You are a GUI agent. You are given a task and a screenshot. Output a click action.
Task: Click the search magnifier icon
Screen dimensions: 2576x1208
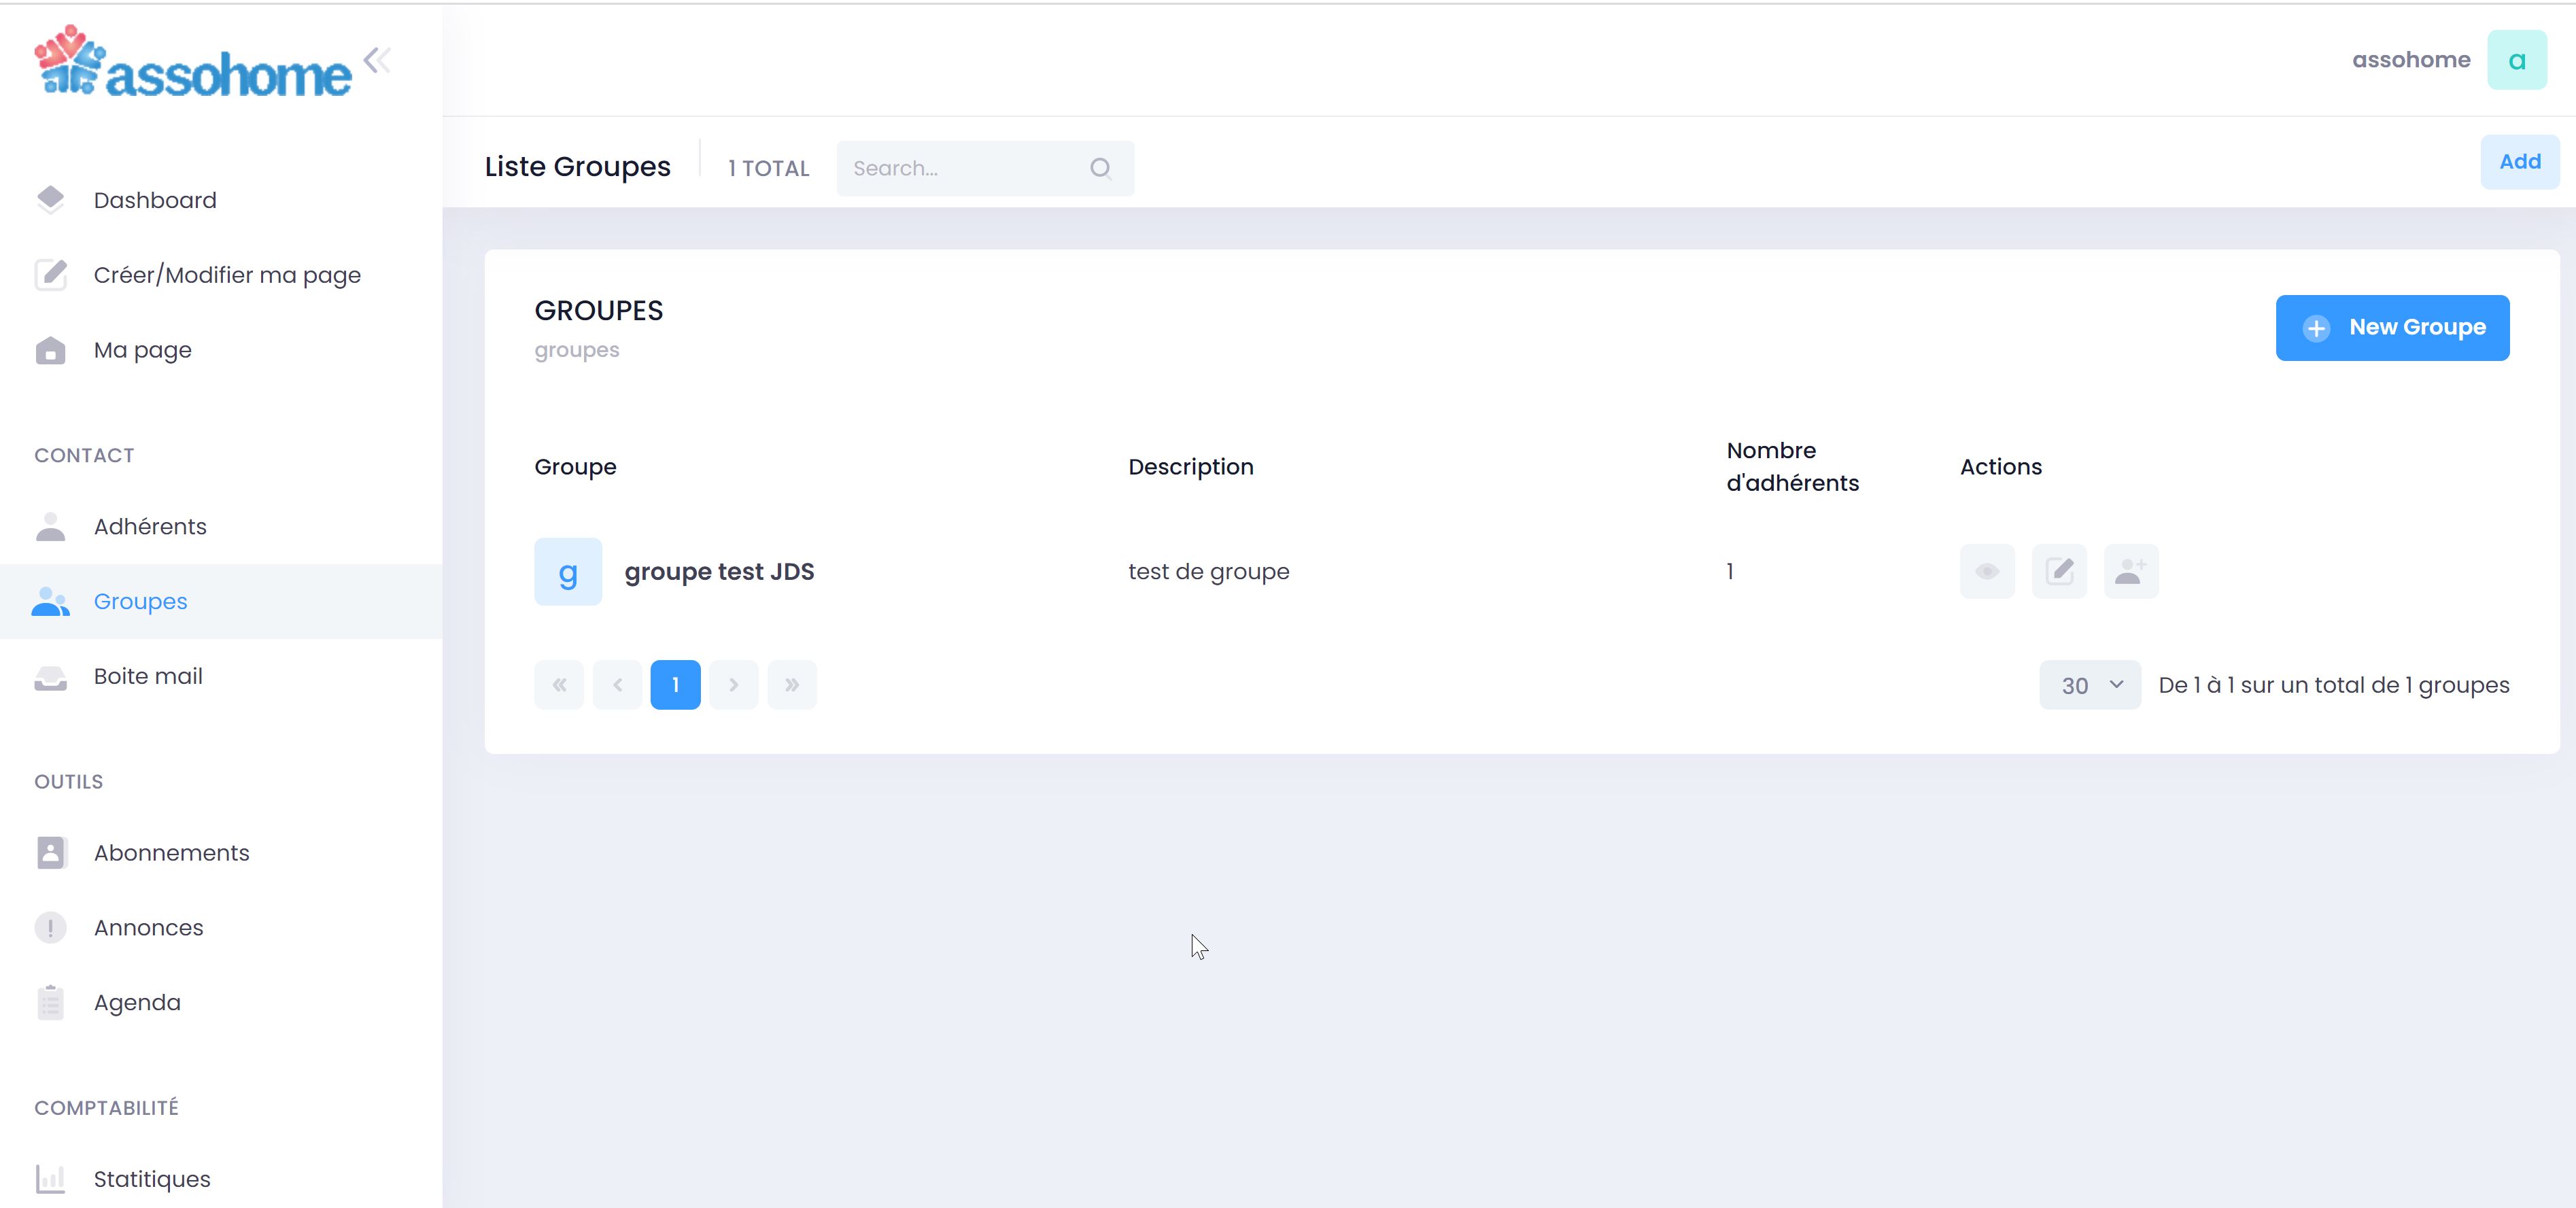coord(1100,168)
